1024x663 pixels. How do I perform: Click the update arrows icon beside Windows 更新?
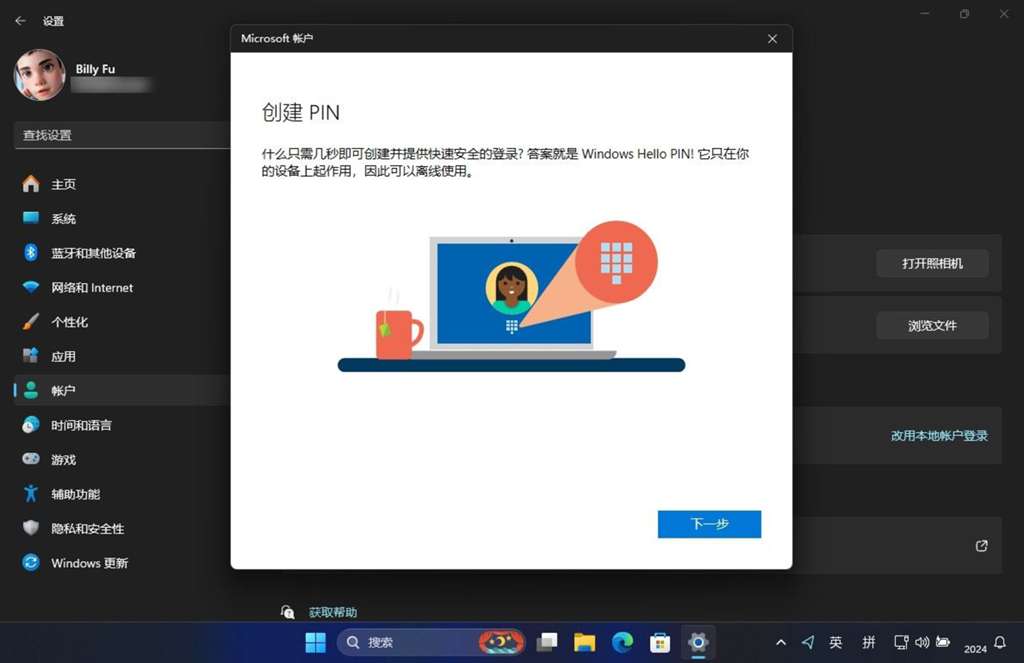(x=31, y=562)
